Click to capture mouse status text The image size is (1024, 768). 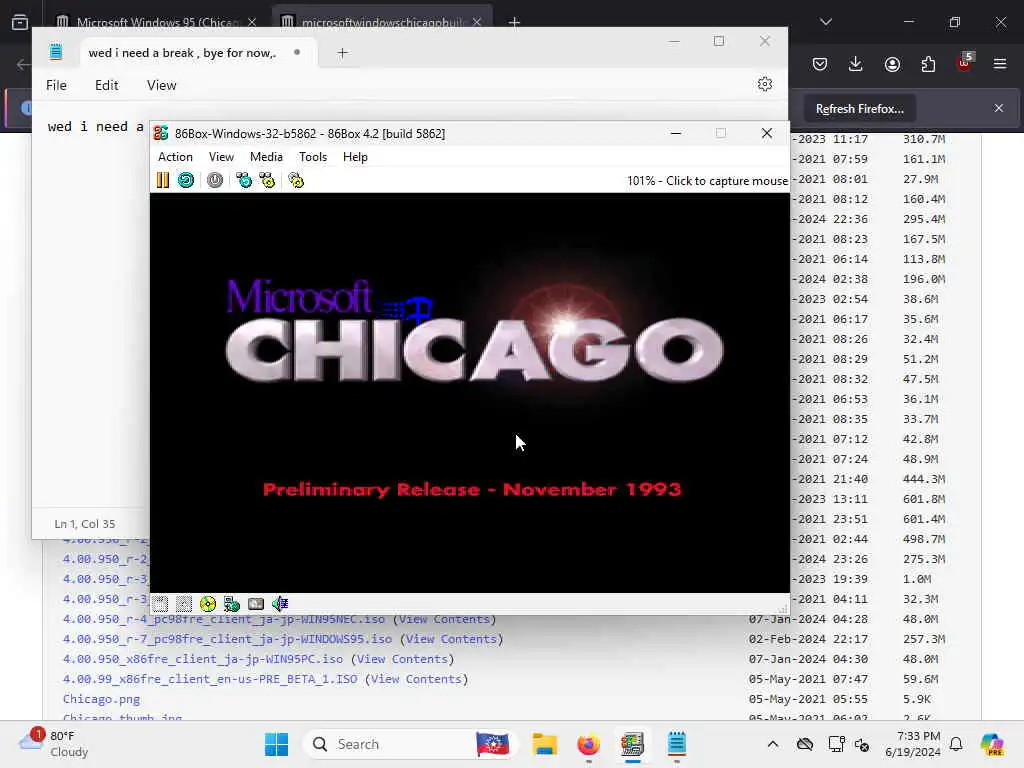707,181
